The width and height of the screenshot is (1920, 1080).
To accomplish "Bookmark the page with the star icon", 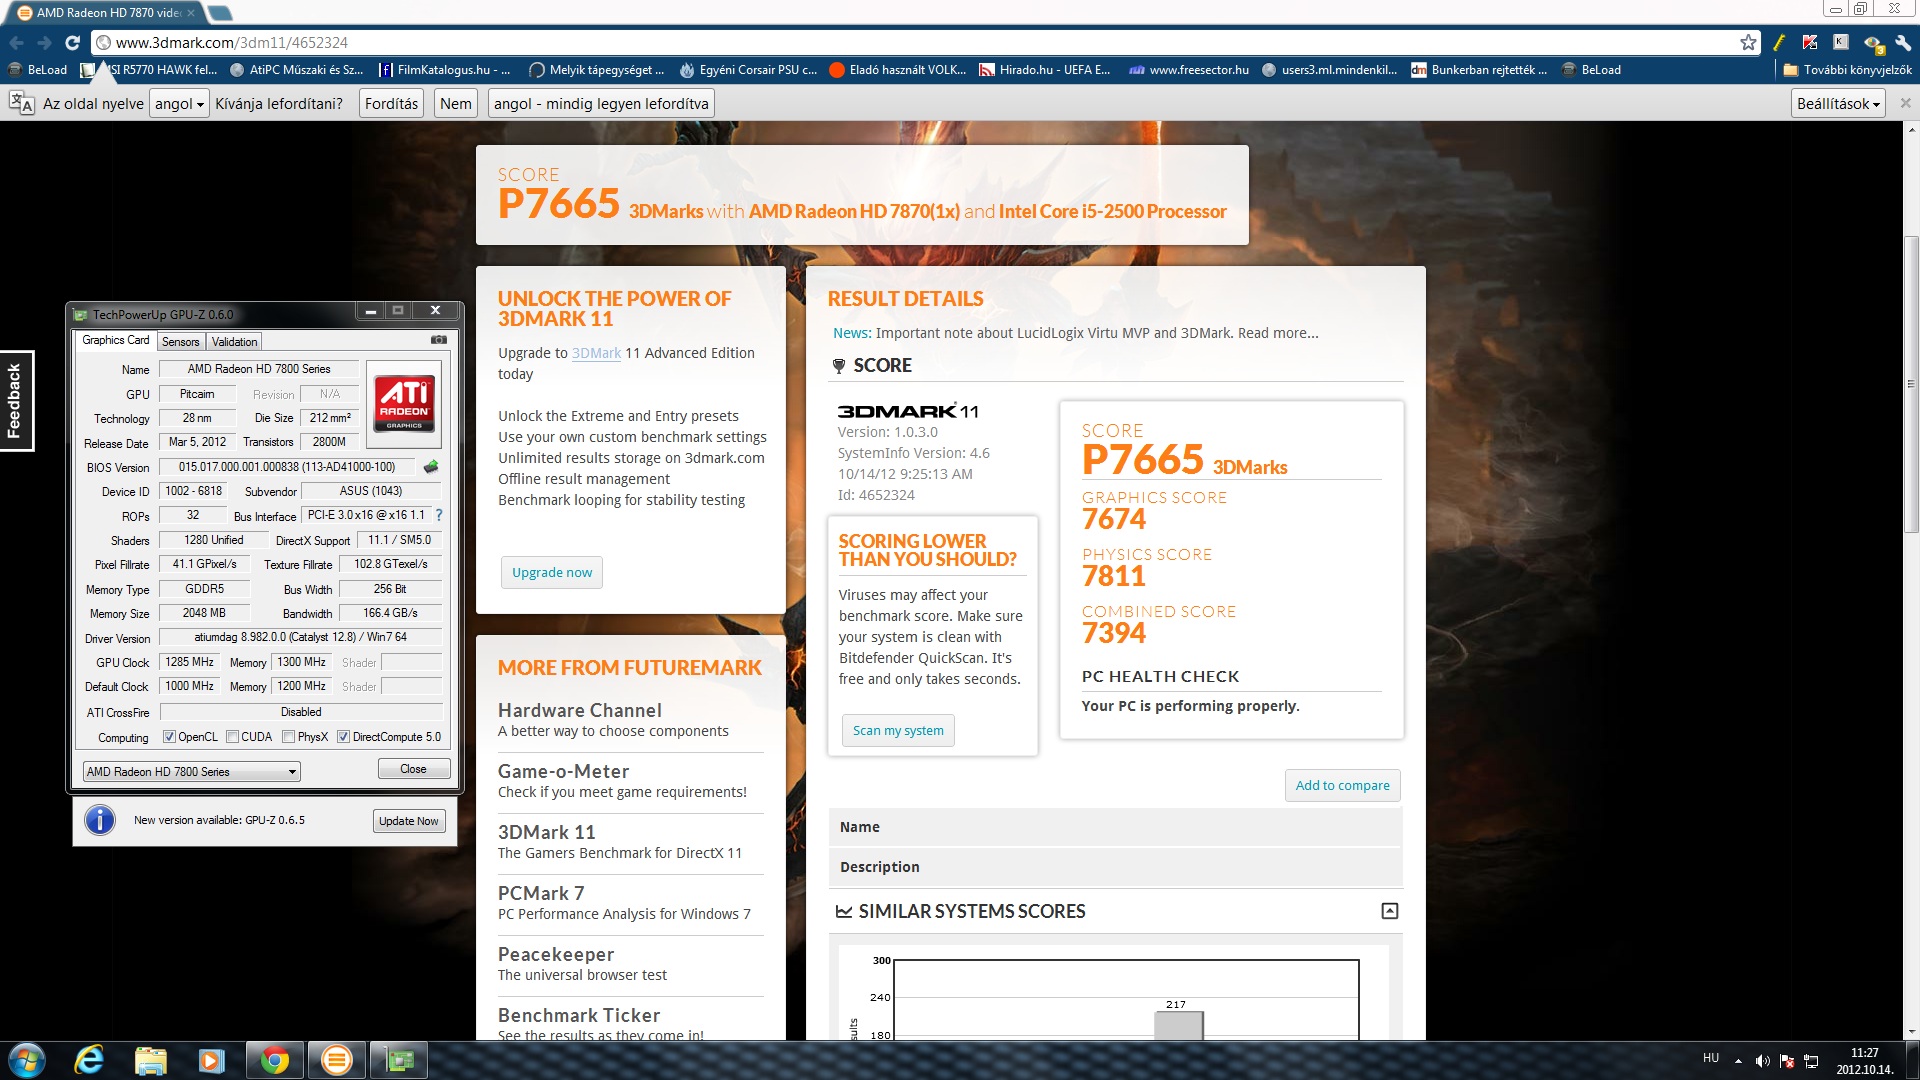I will 1748,42.
